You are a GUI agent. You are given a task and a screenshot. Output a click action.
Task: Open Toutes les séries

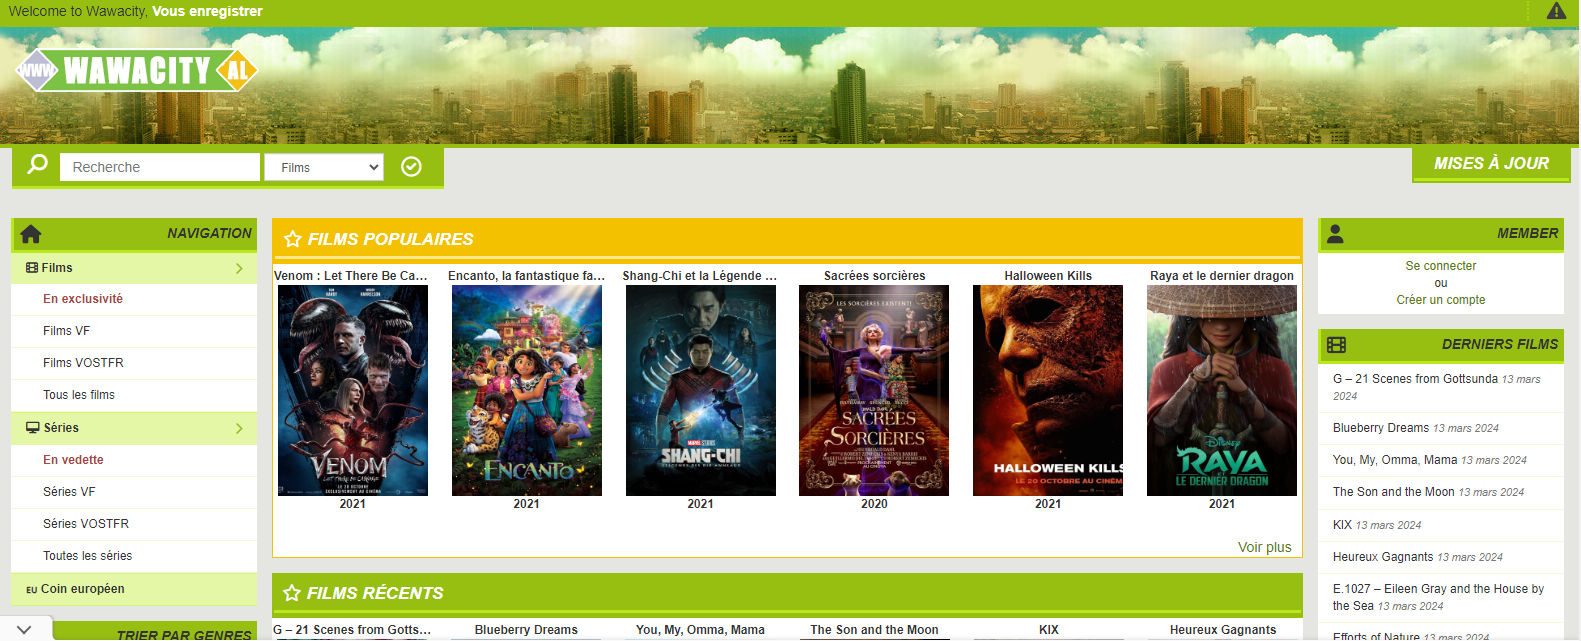pos(87,556)
